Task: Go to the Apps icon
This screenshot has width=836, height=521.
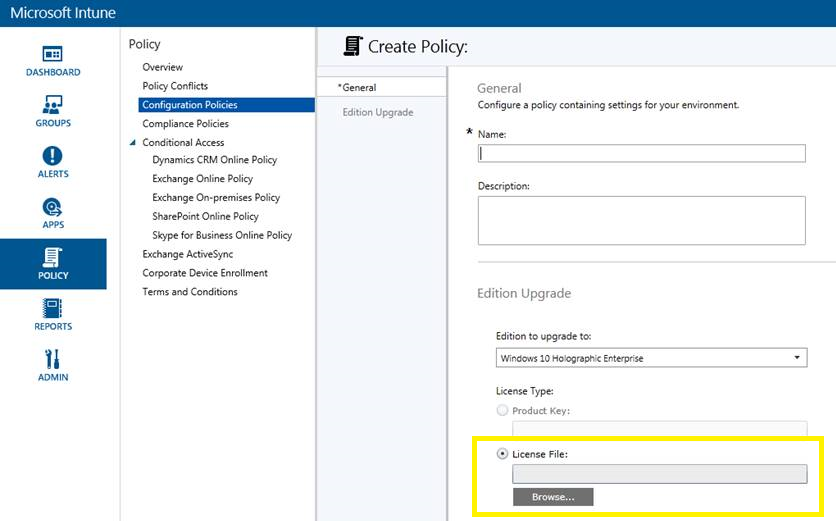Action: [x=53, y=207]
